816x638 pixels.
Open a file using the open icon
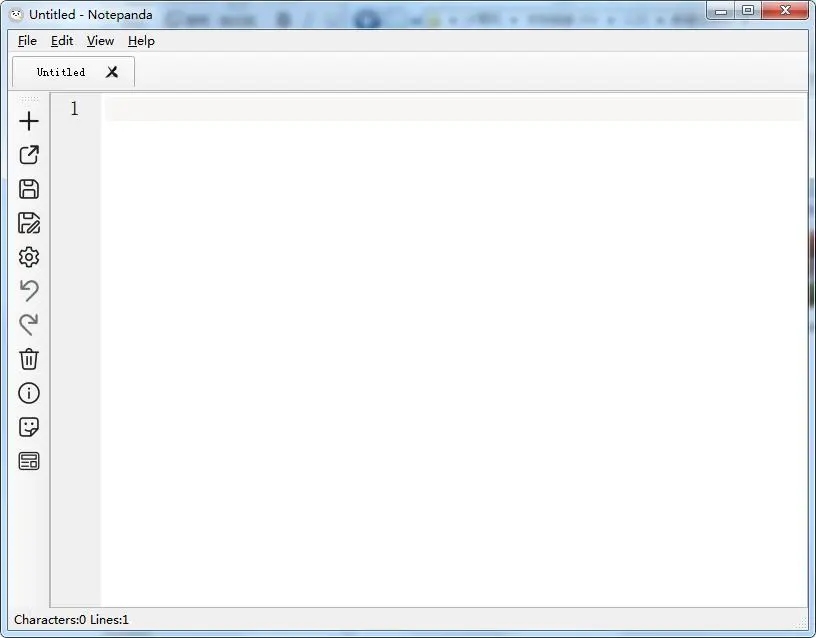(x=29, y=155)
